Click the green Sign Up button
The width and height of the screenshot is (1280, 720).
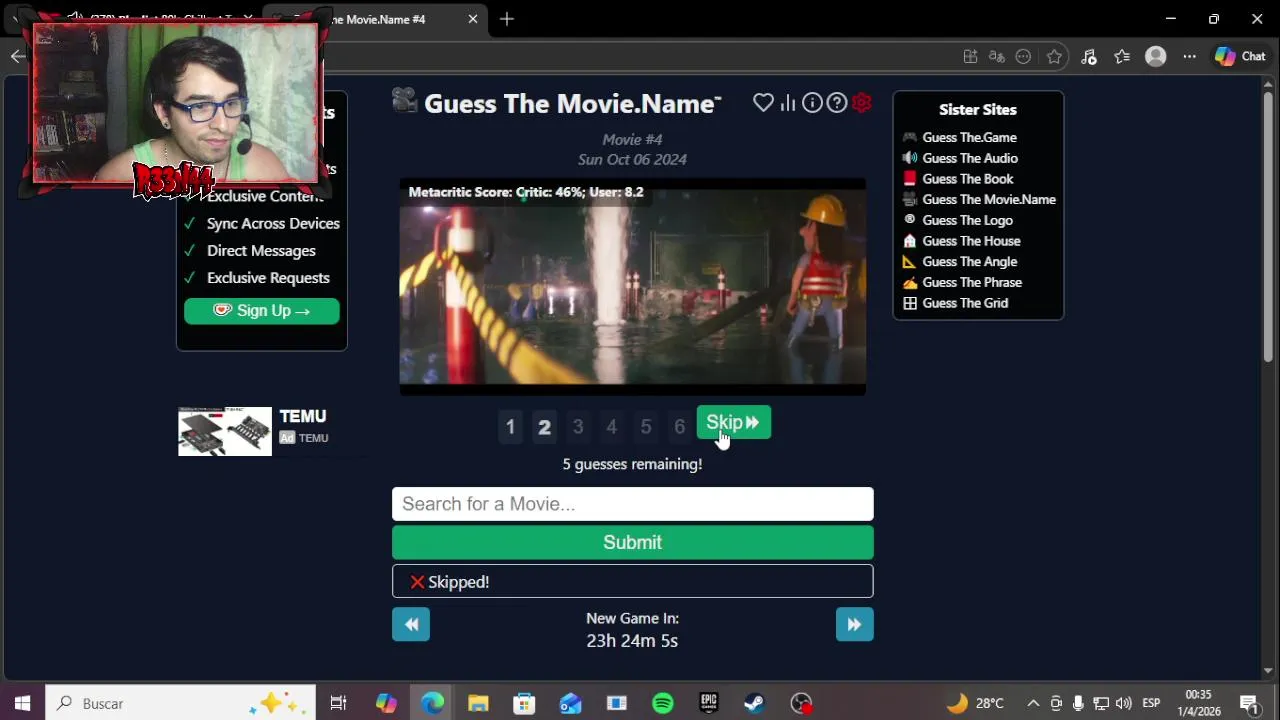(x=261, y=311)
